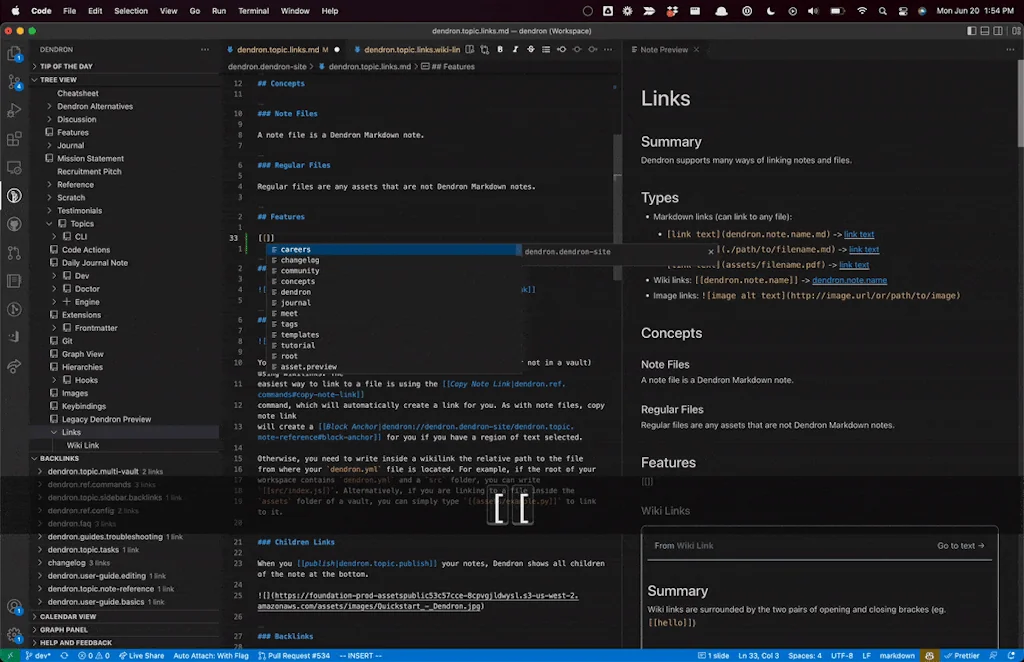Insert a bulleted list via the toolbar icon
This screenshot has height=662, width=1024.
(547, 49)
